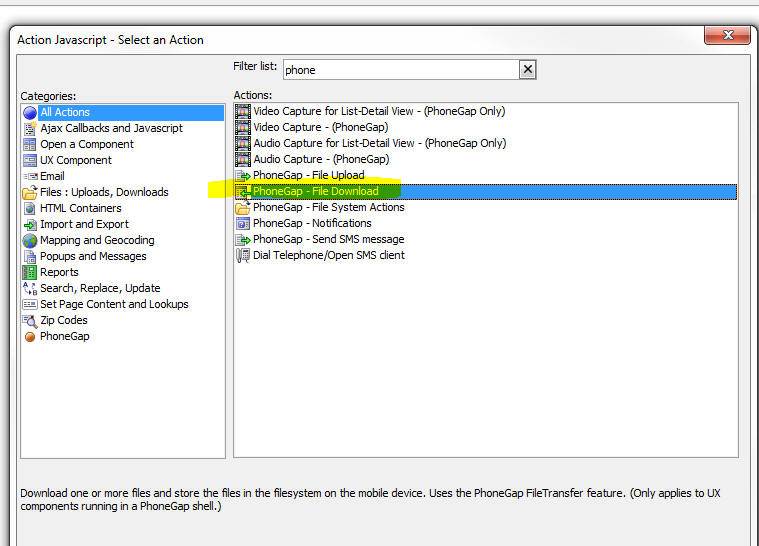
Task: Close the Action Javascript dialog
Action: [x=728, y=35]
